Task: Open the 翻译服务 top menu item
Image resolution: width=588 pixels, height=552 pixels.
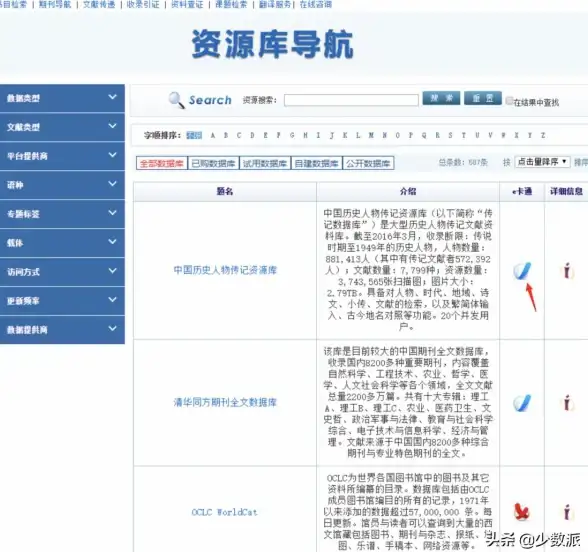Action: point(275,4)
